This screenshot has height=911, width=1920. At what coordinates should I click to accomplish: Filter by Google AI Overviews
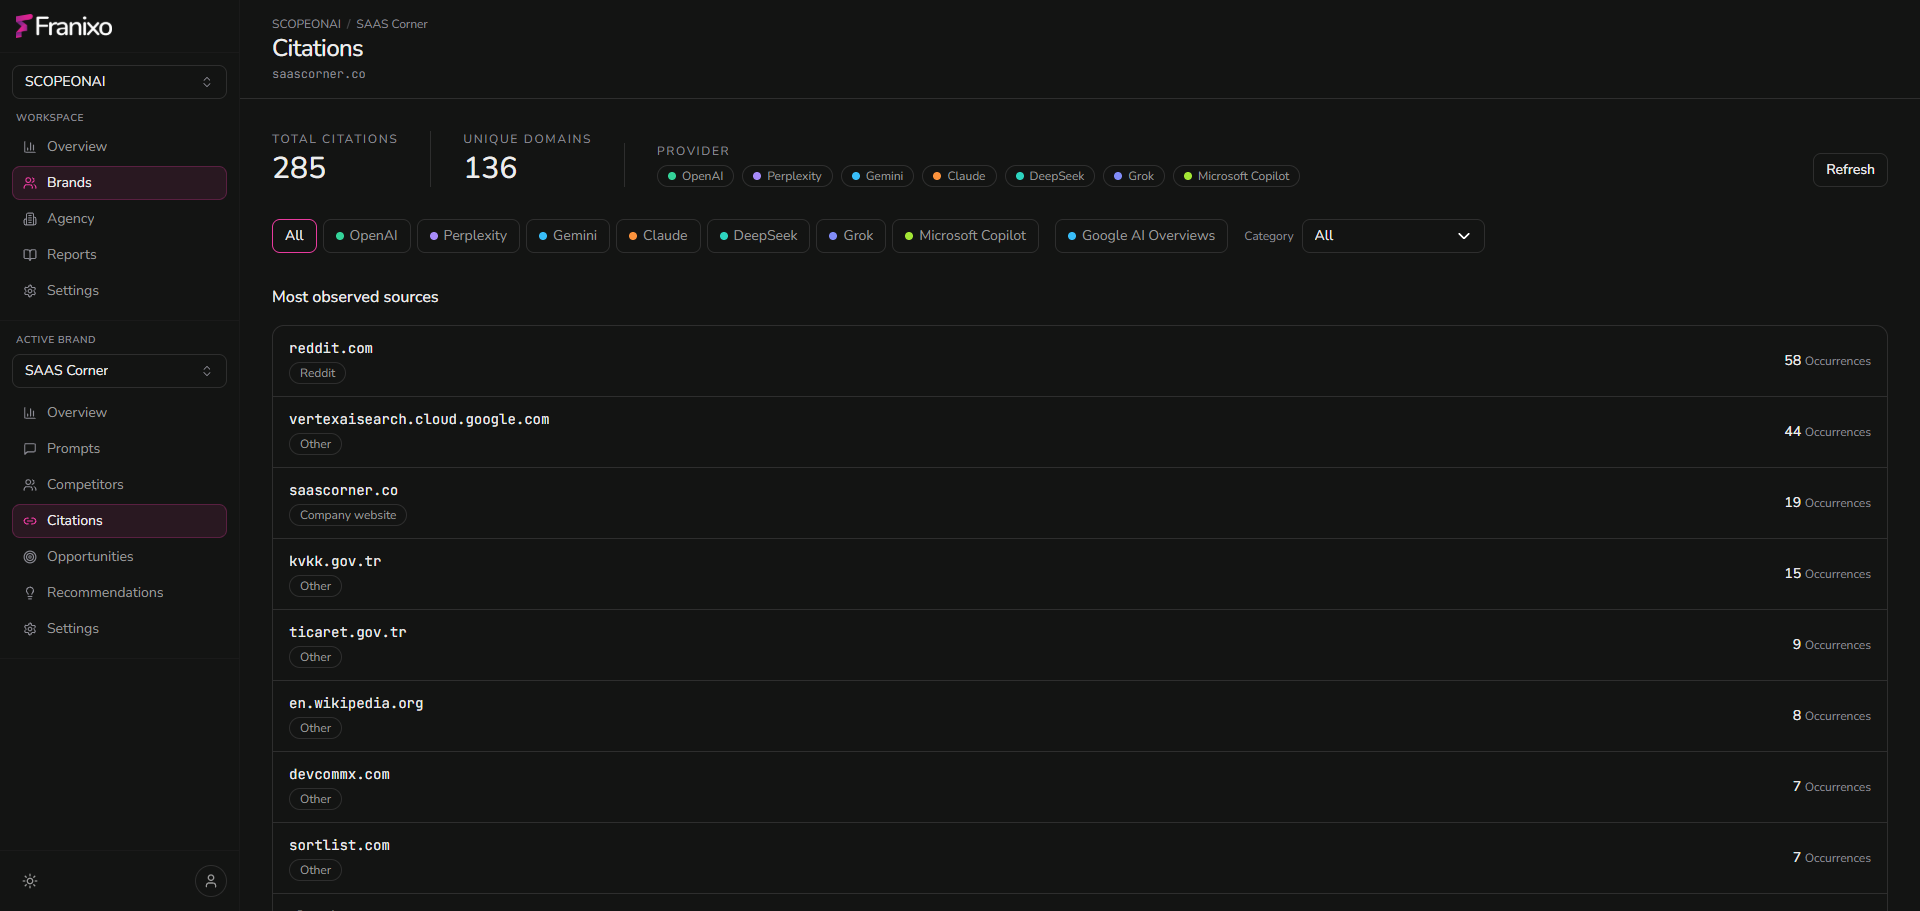pyautogui.click(x=1141, y=236)
